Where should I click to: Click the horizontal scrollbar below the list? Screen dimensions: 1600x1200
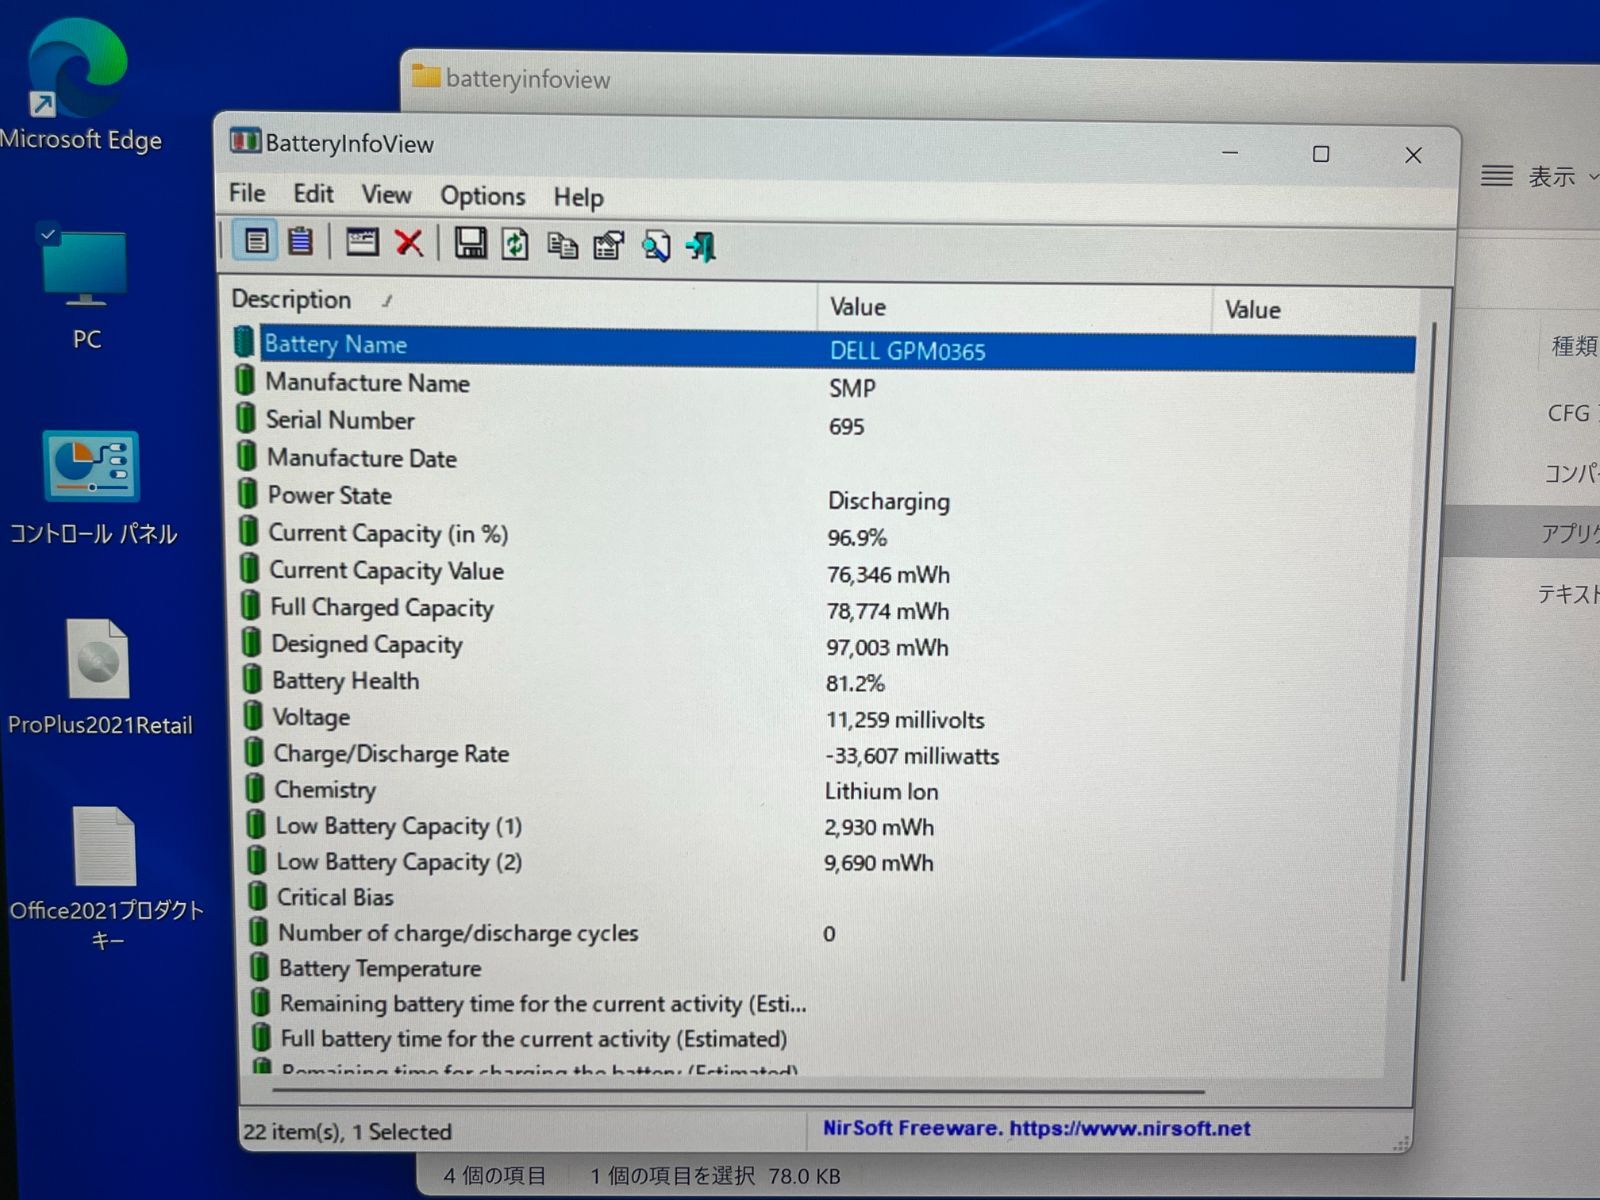point(740,1091)
